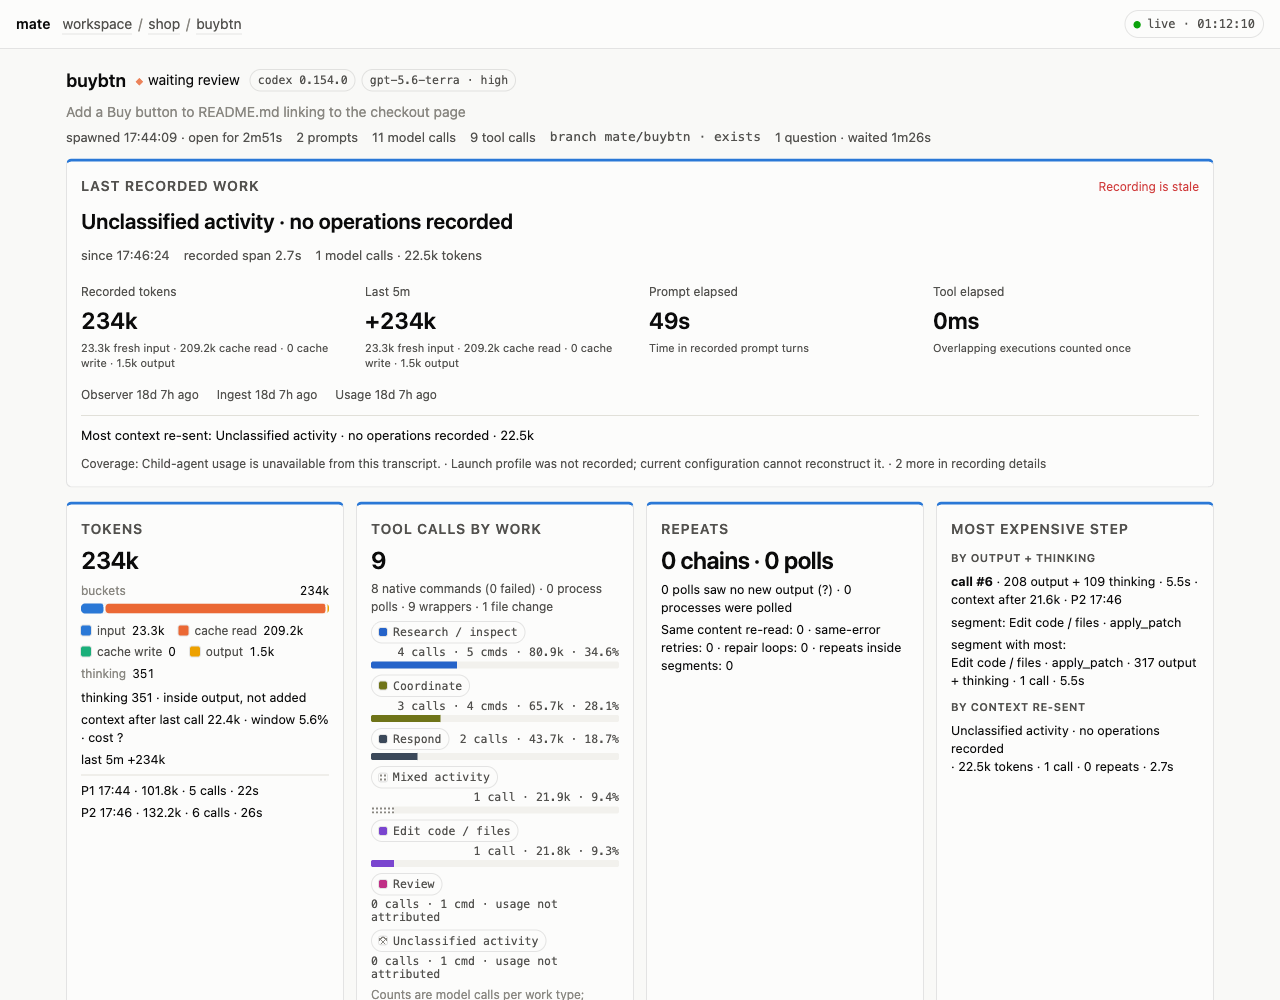Open the shop breadcrumb link
Viewport: 1280px width, 1000px height.
coord(164,24)
